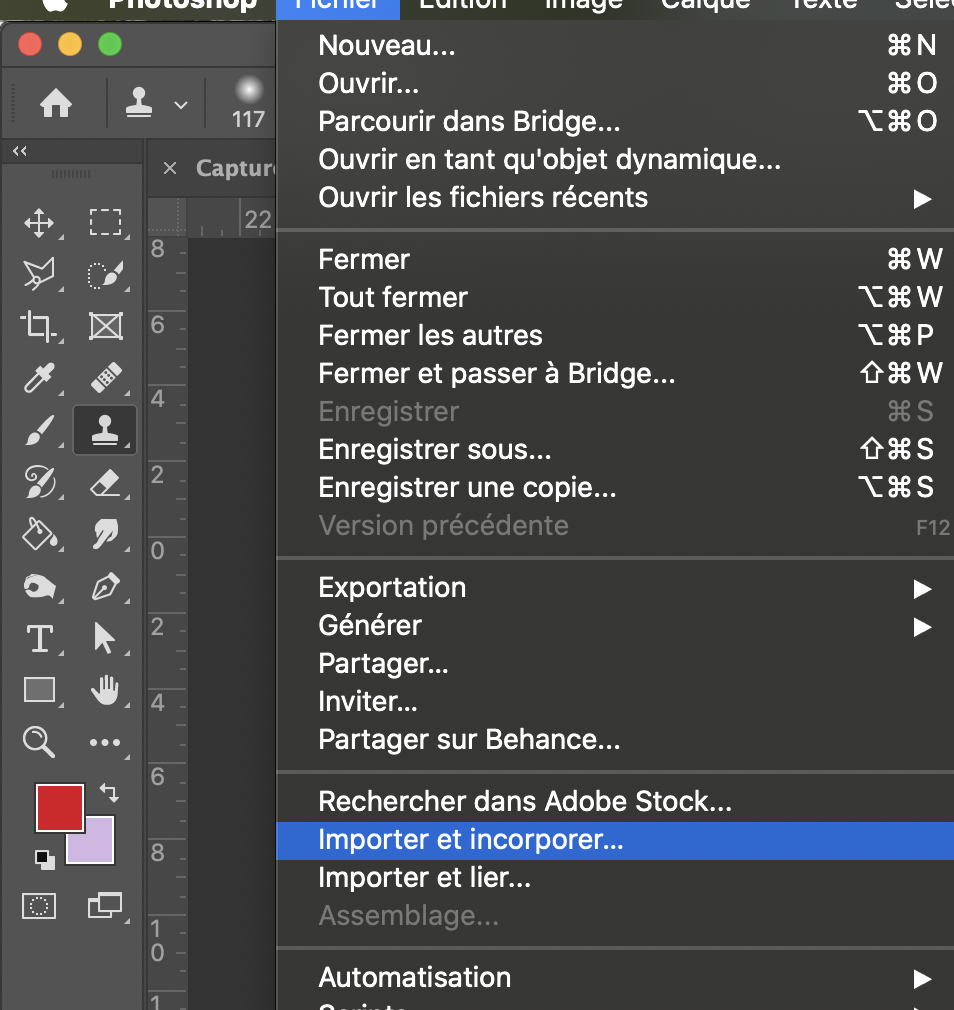Select the Smudge tool

pyautogui.click(x=106, y=534)
